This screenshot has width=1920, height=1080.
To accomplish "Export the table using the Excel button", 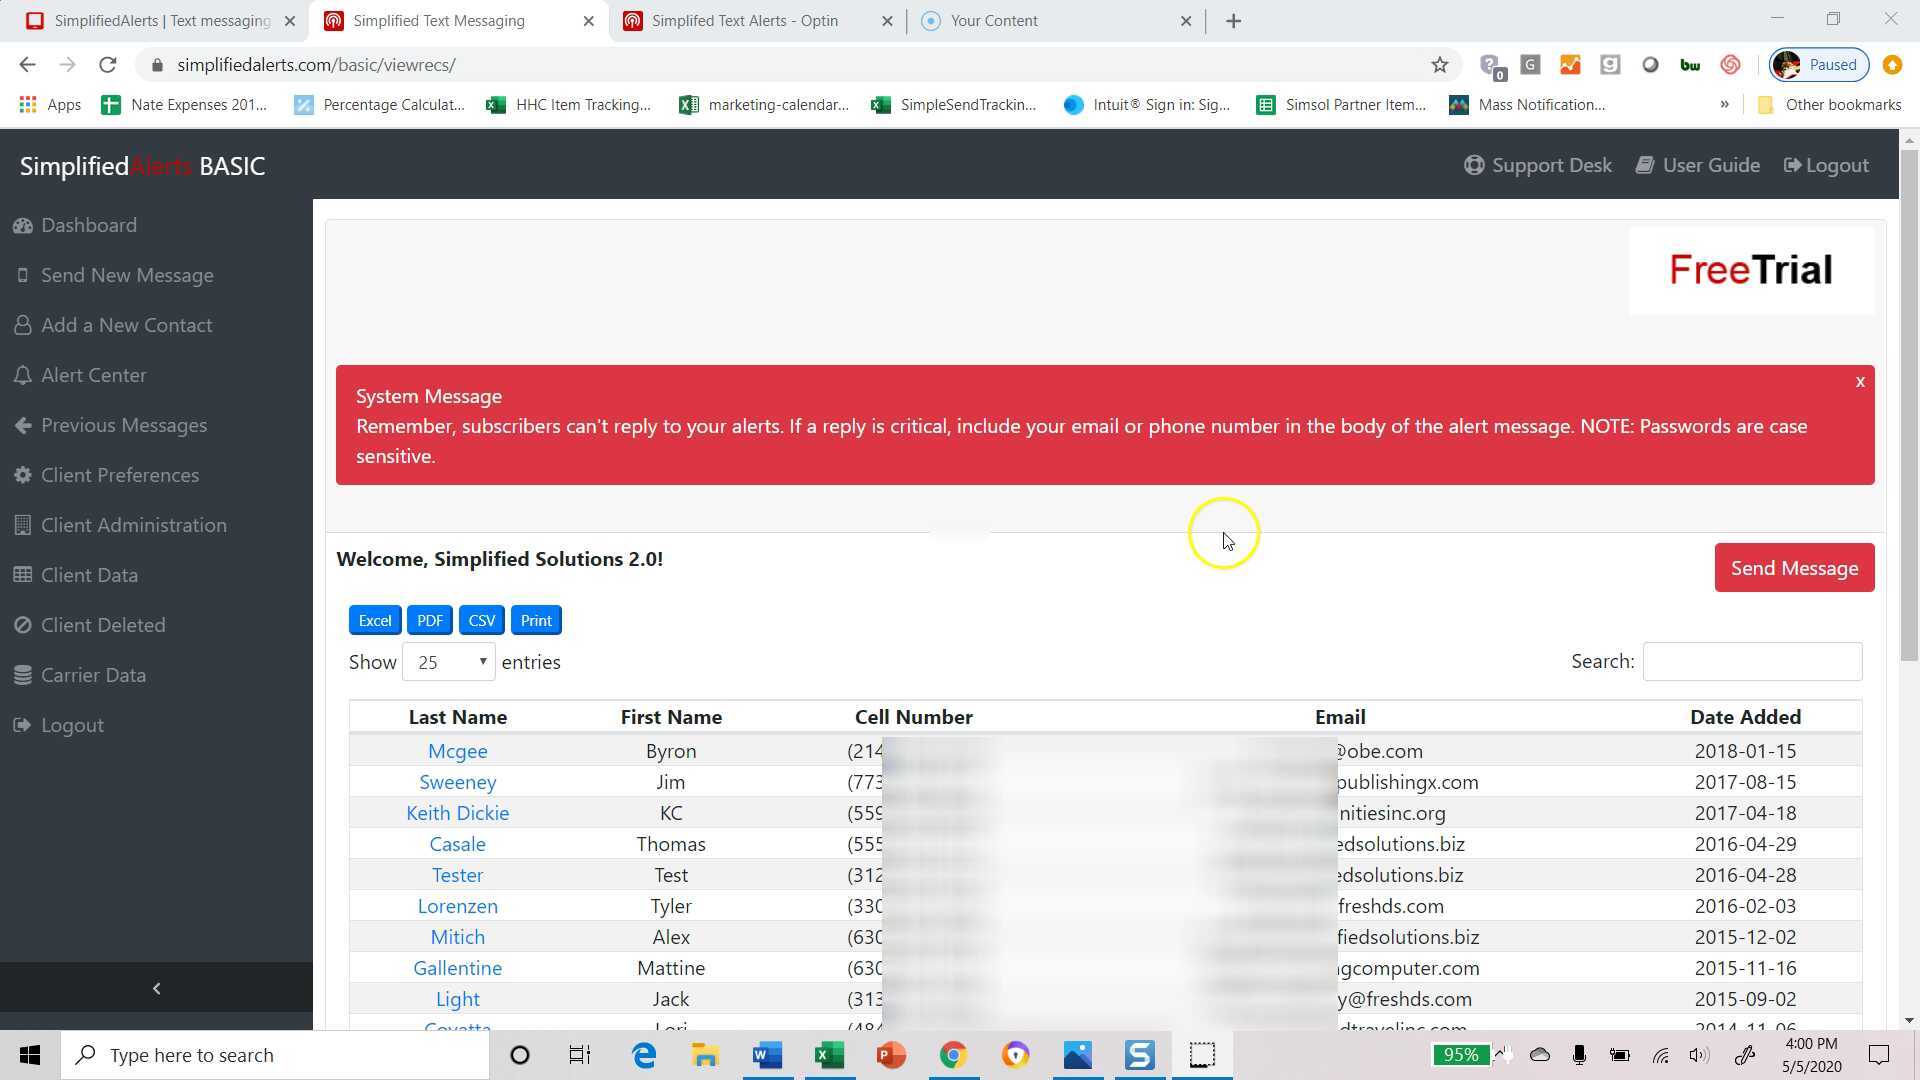I will point(375,620).
